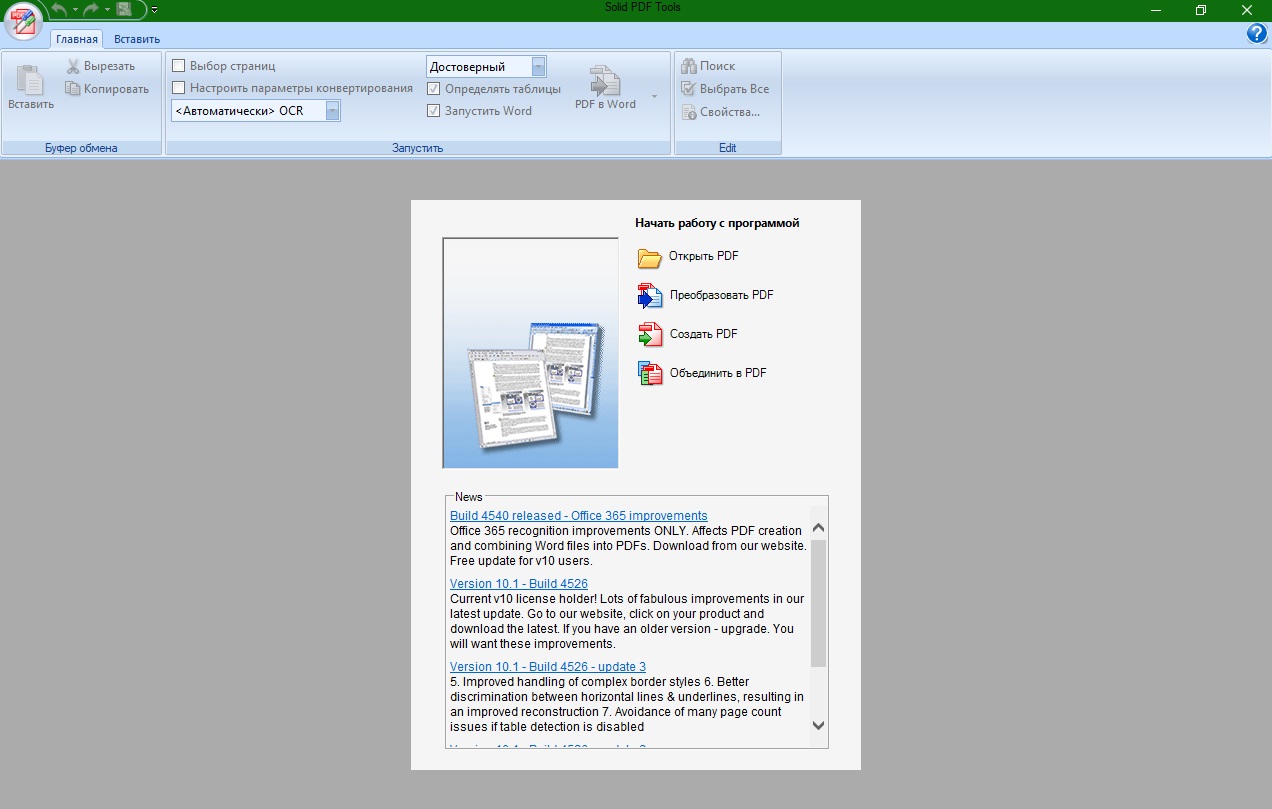Image resolution: width=1272 pixels, height=809 pixels.
Task: Click the Преобразовать PDF icon
Action: 650,296
